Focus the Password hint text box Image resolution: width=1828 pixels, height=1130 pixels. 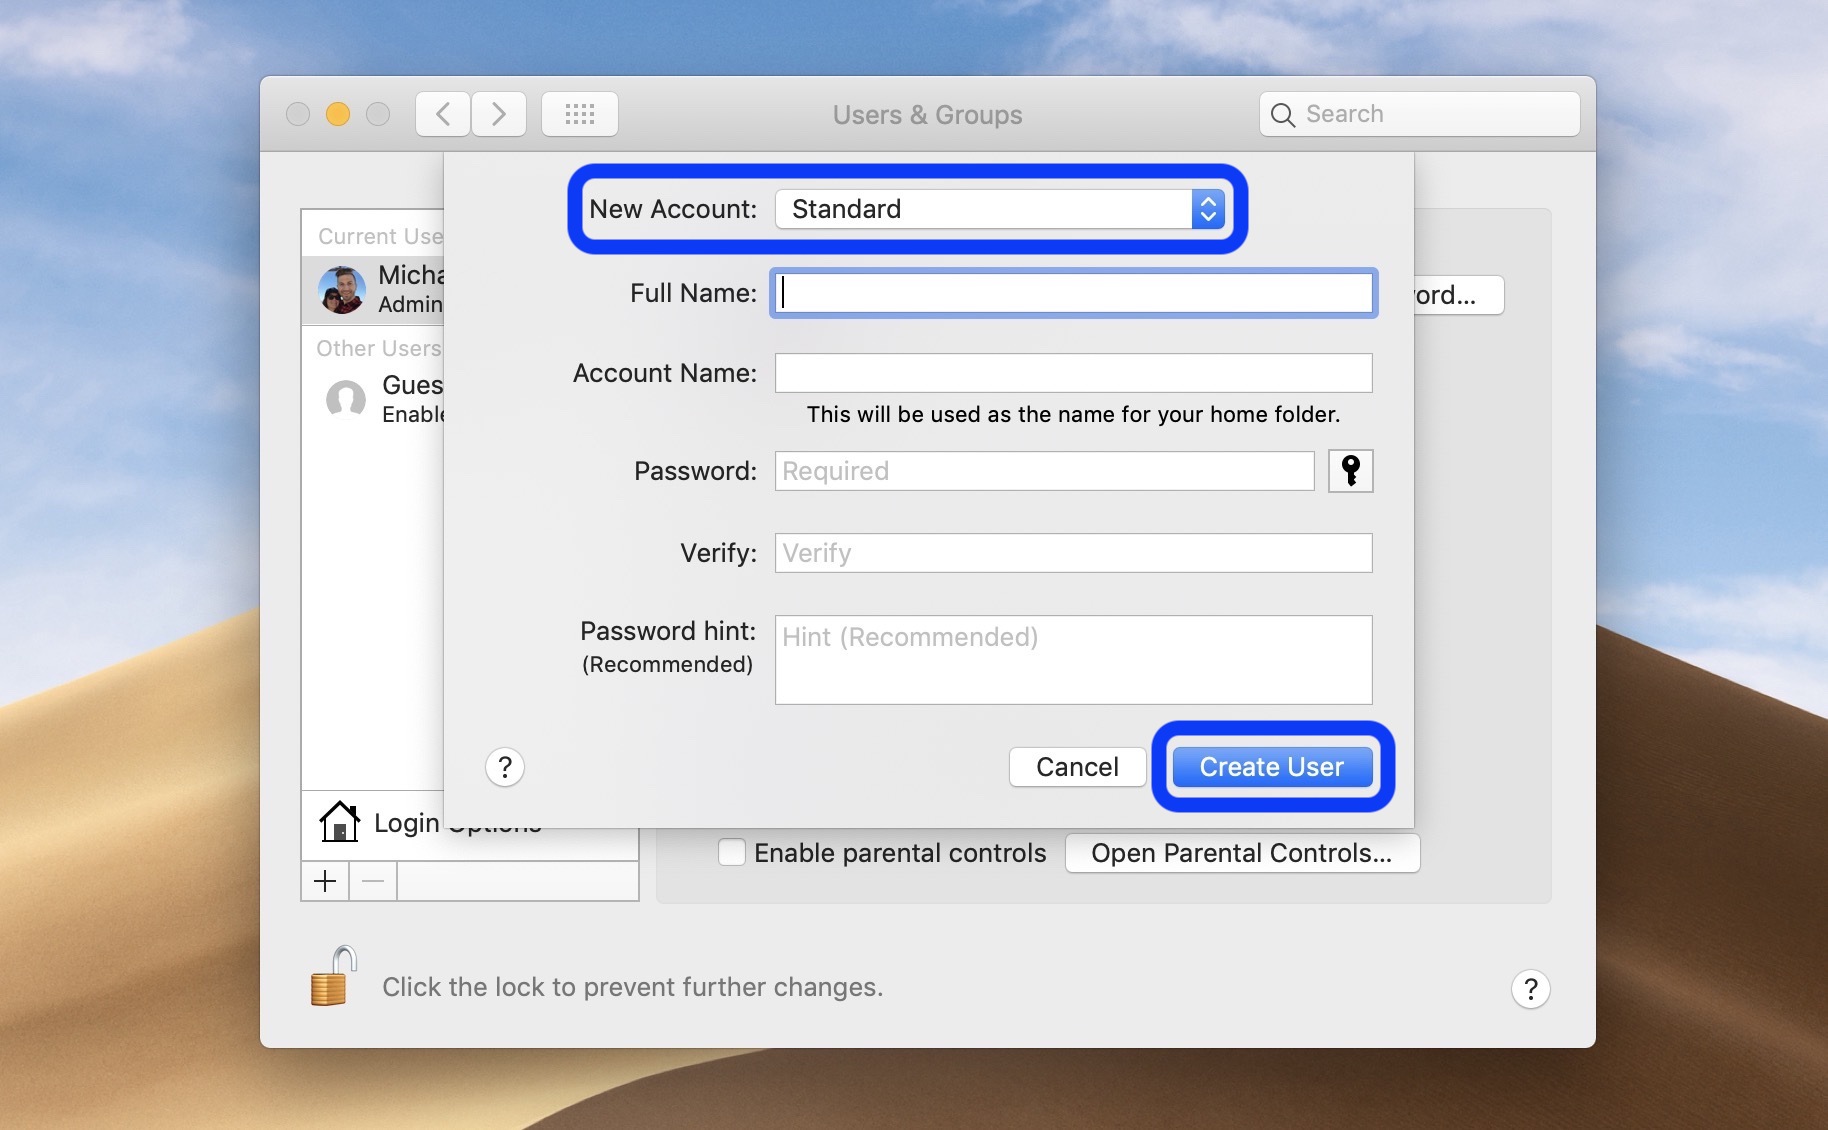[x=1073, y=660]
